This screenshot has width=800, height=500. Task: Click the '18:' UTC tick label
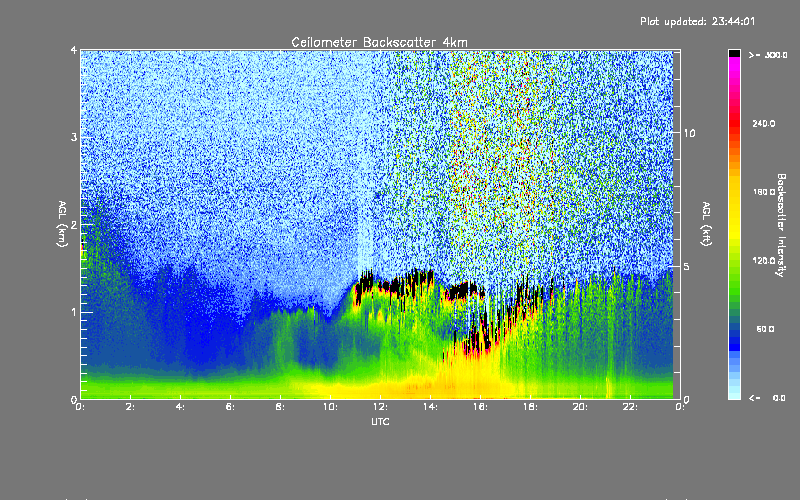[530, 407]
